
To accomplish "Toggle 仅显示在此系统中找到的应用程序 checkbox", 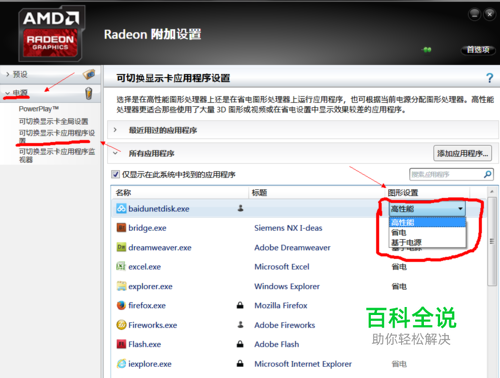I will [x=115, y=174].
